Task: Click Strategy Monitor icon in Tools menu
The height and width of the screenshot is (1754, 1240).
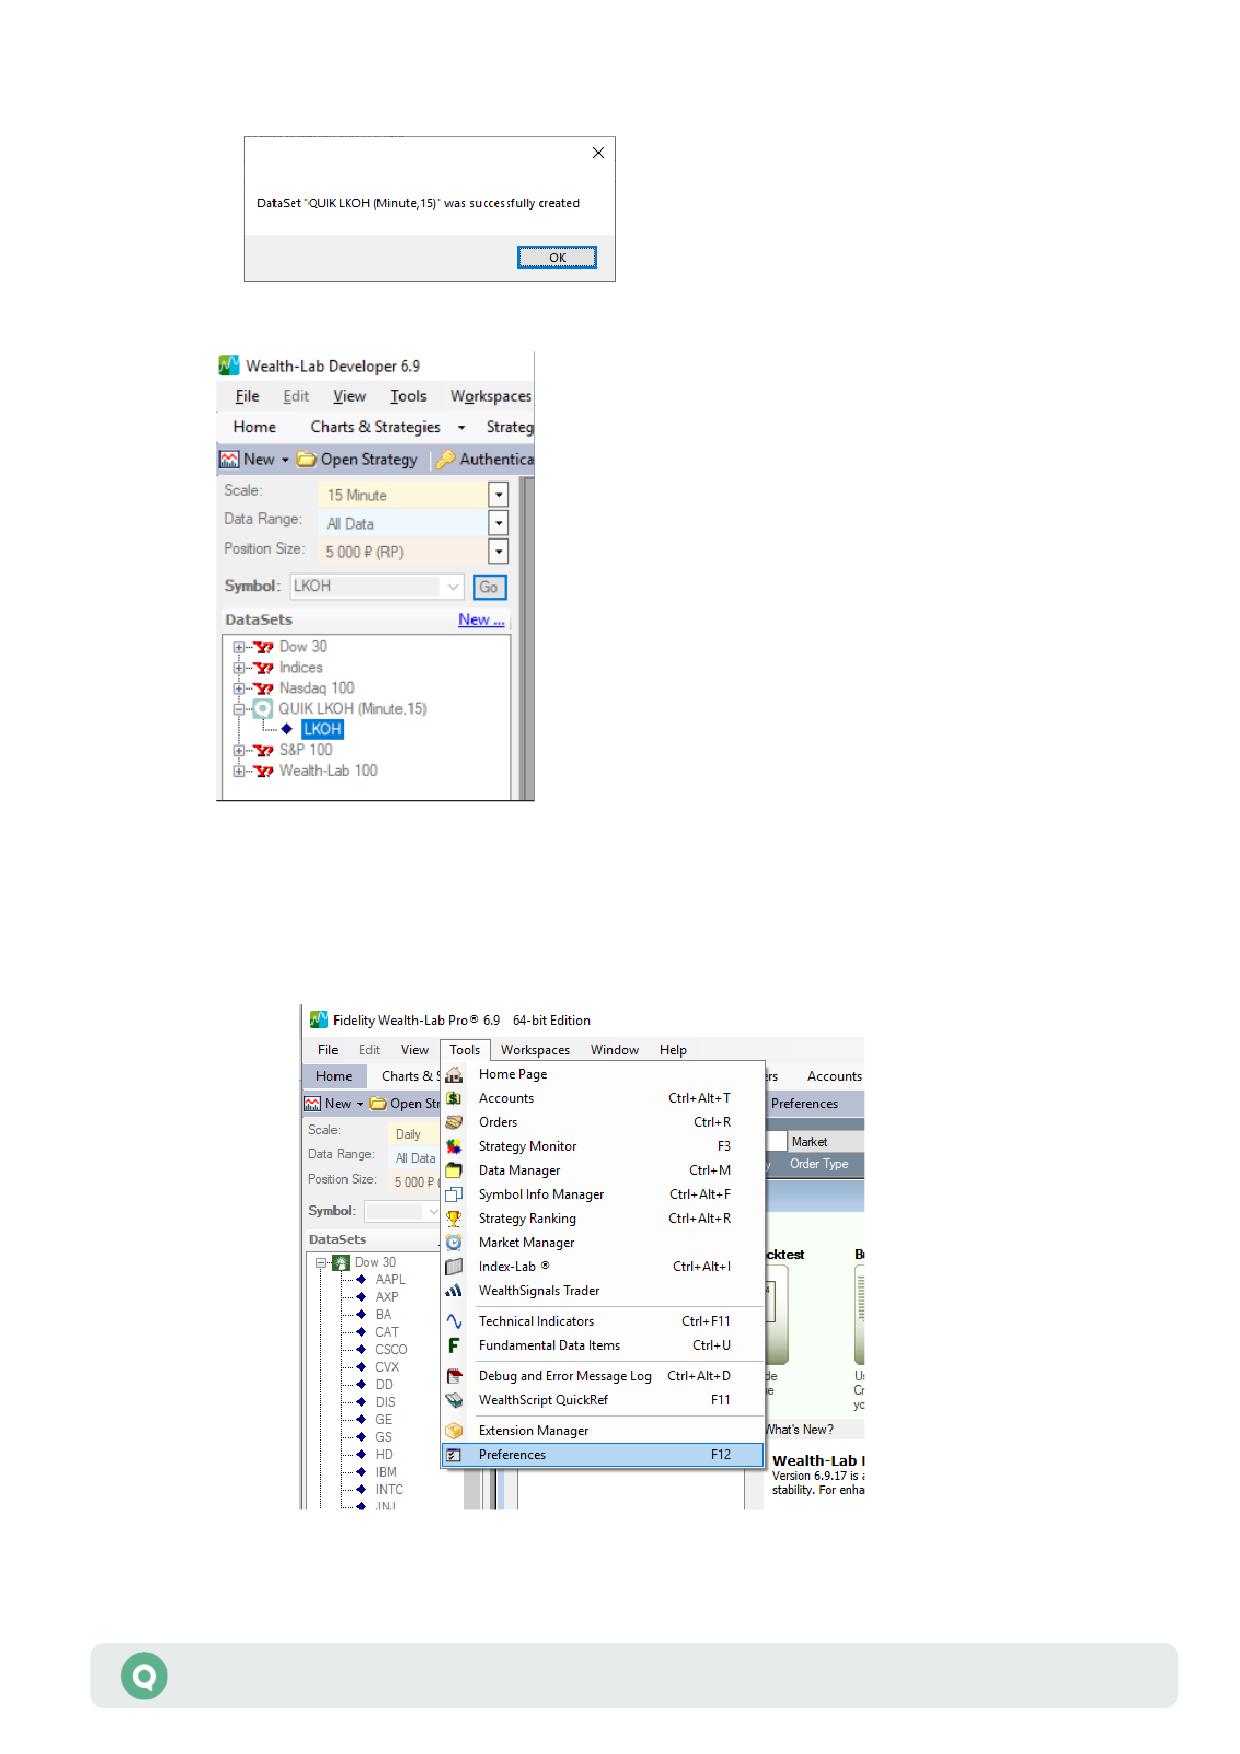Action: pos(454,1147)
